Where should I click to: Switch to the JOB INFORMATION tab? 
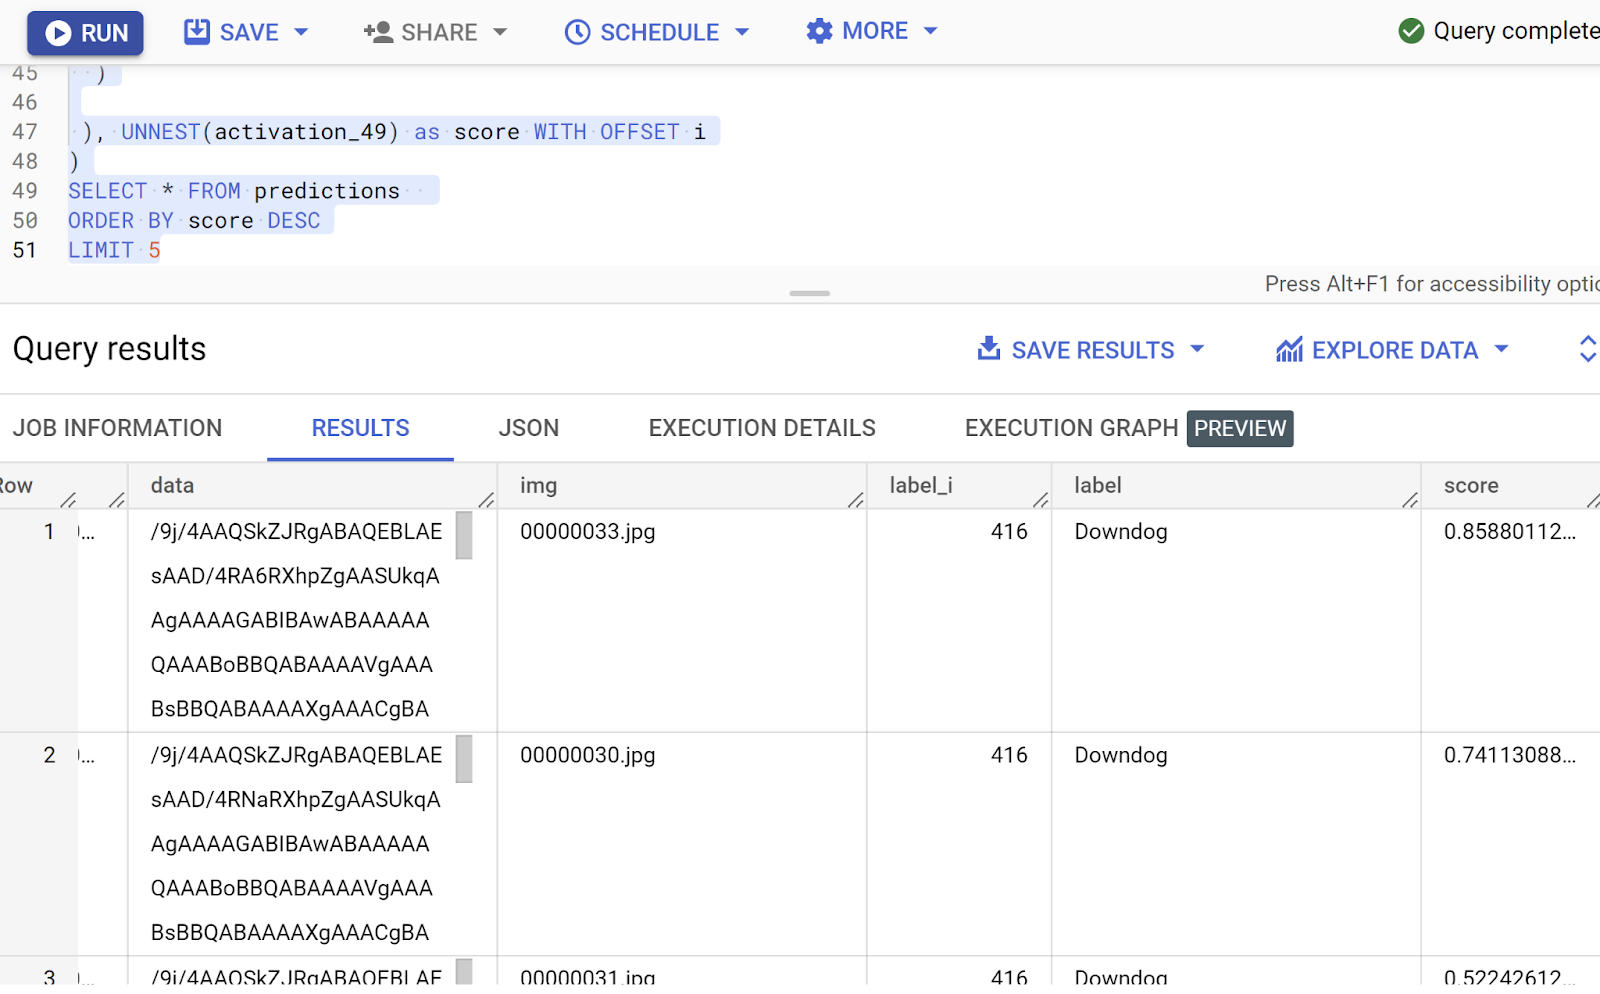pyautogui.click(x=117, y=428)
